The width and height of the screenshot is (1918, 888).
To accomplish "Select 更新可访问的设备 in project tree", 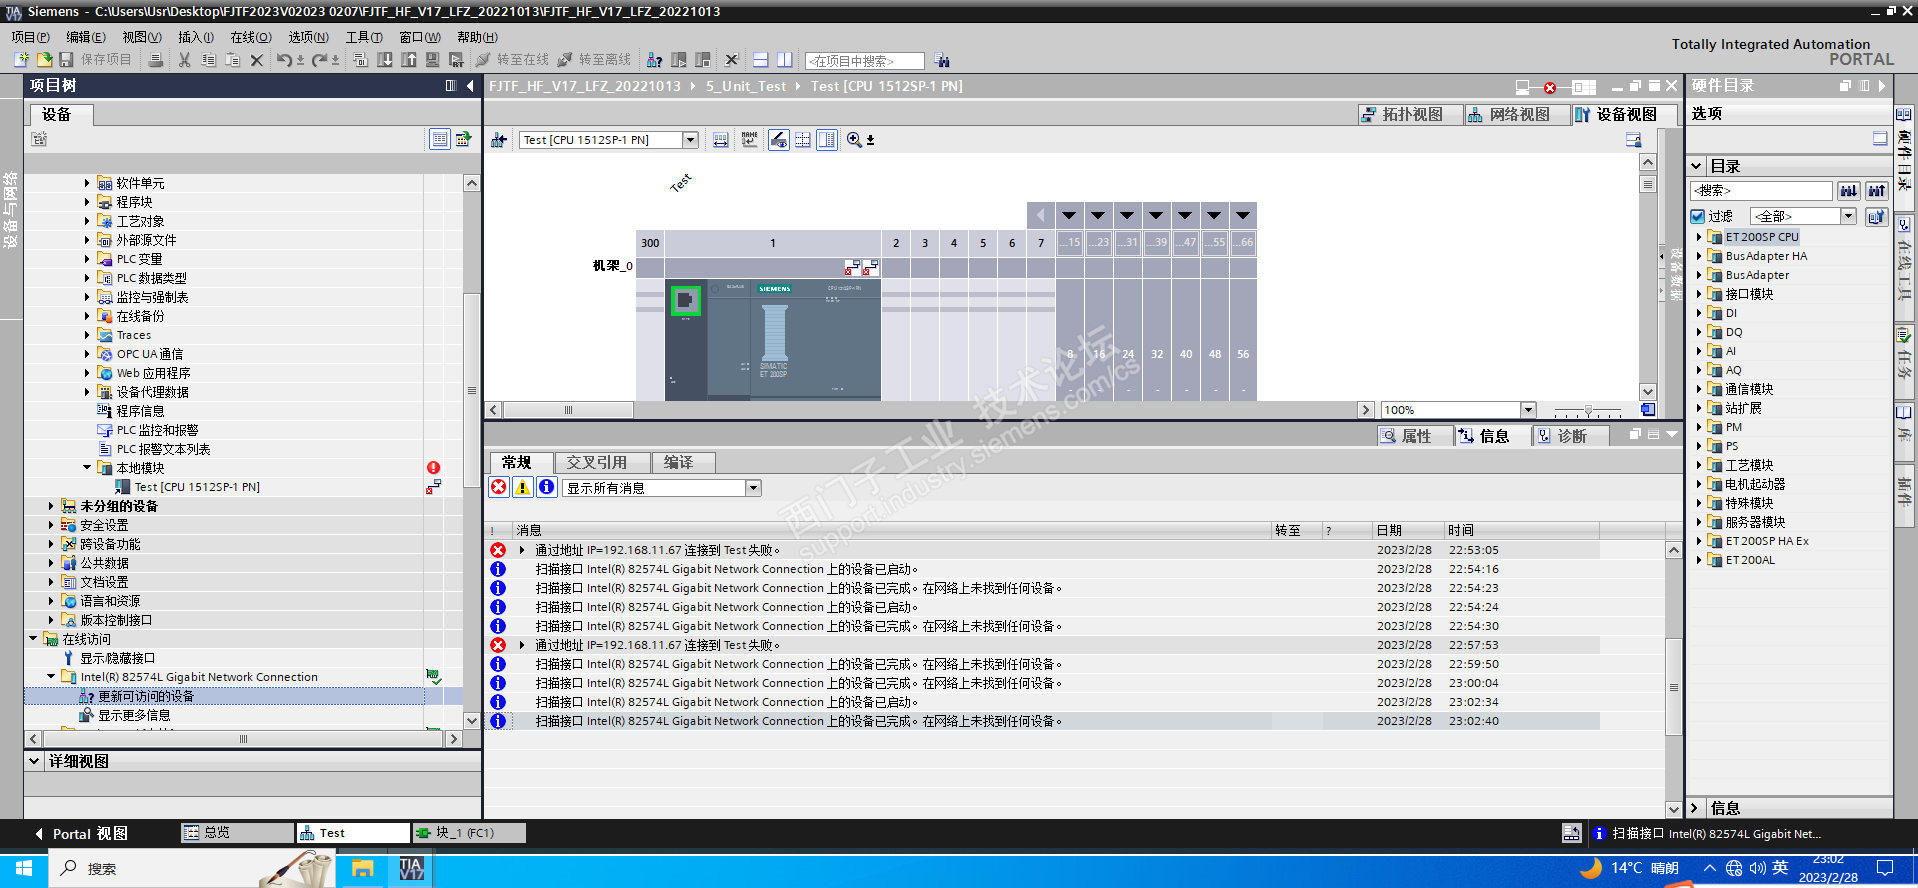I will 146,696.
